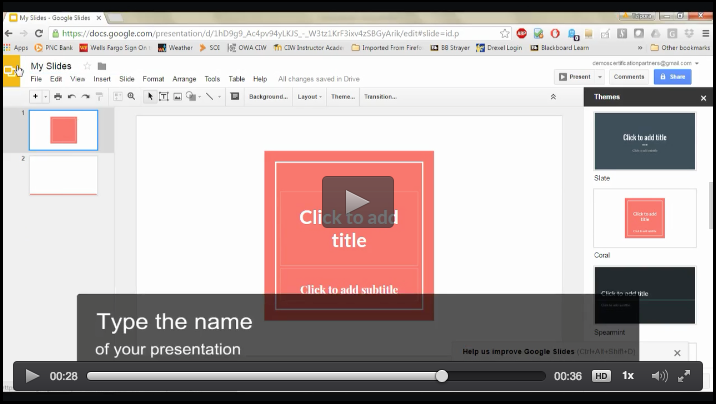Click the Google Slides home logo icon

pyautogui.click(x=11, y=71)
